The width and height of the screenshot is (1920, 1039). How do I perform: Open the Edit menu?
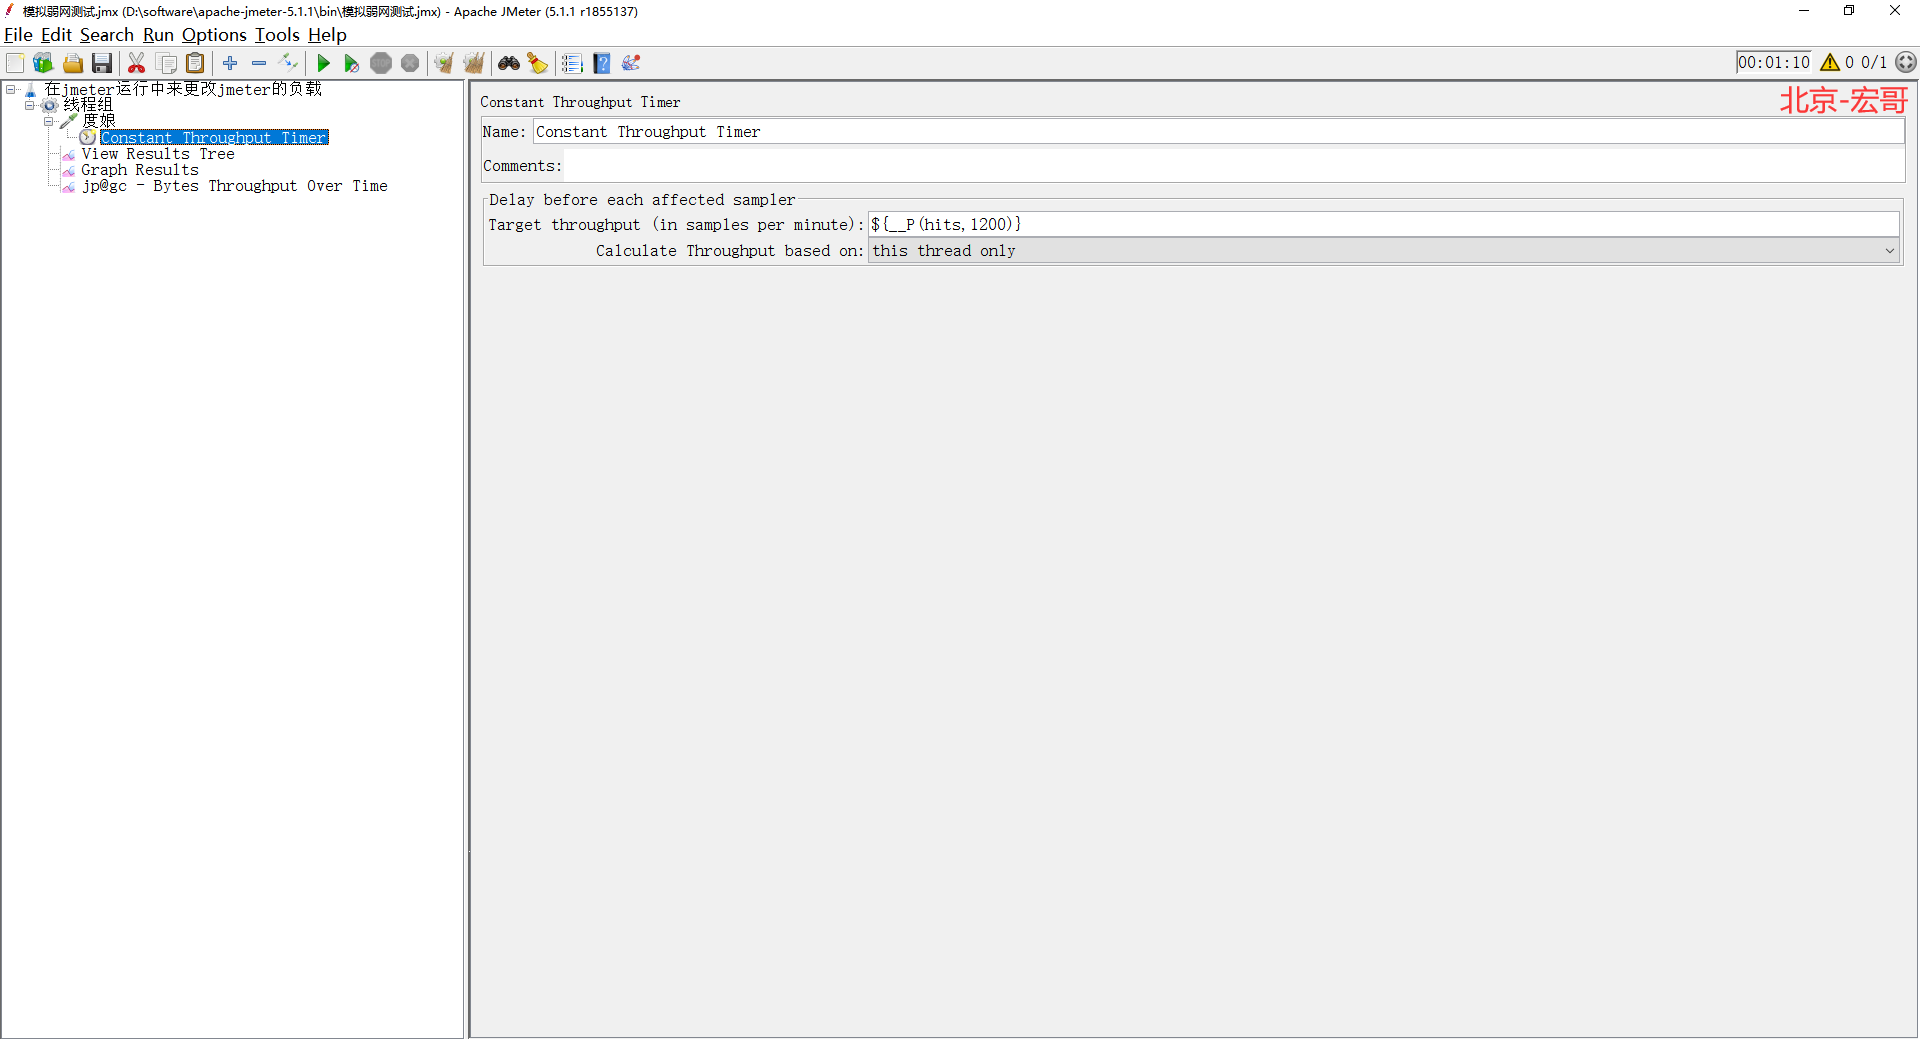pyautogui.click(x=56, y=35)
